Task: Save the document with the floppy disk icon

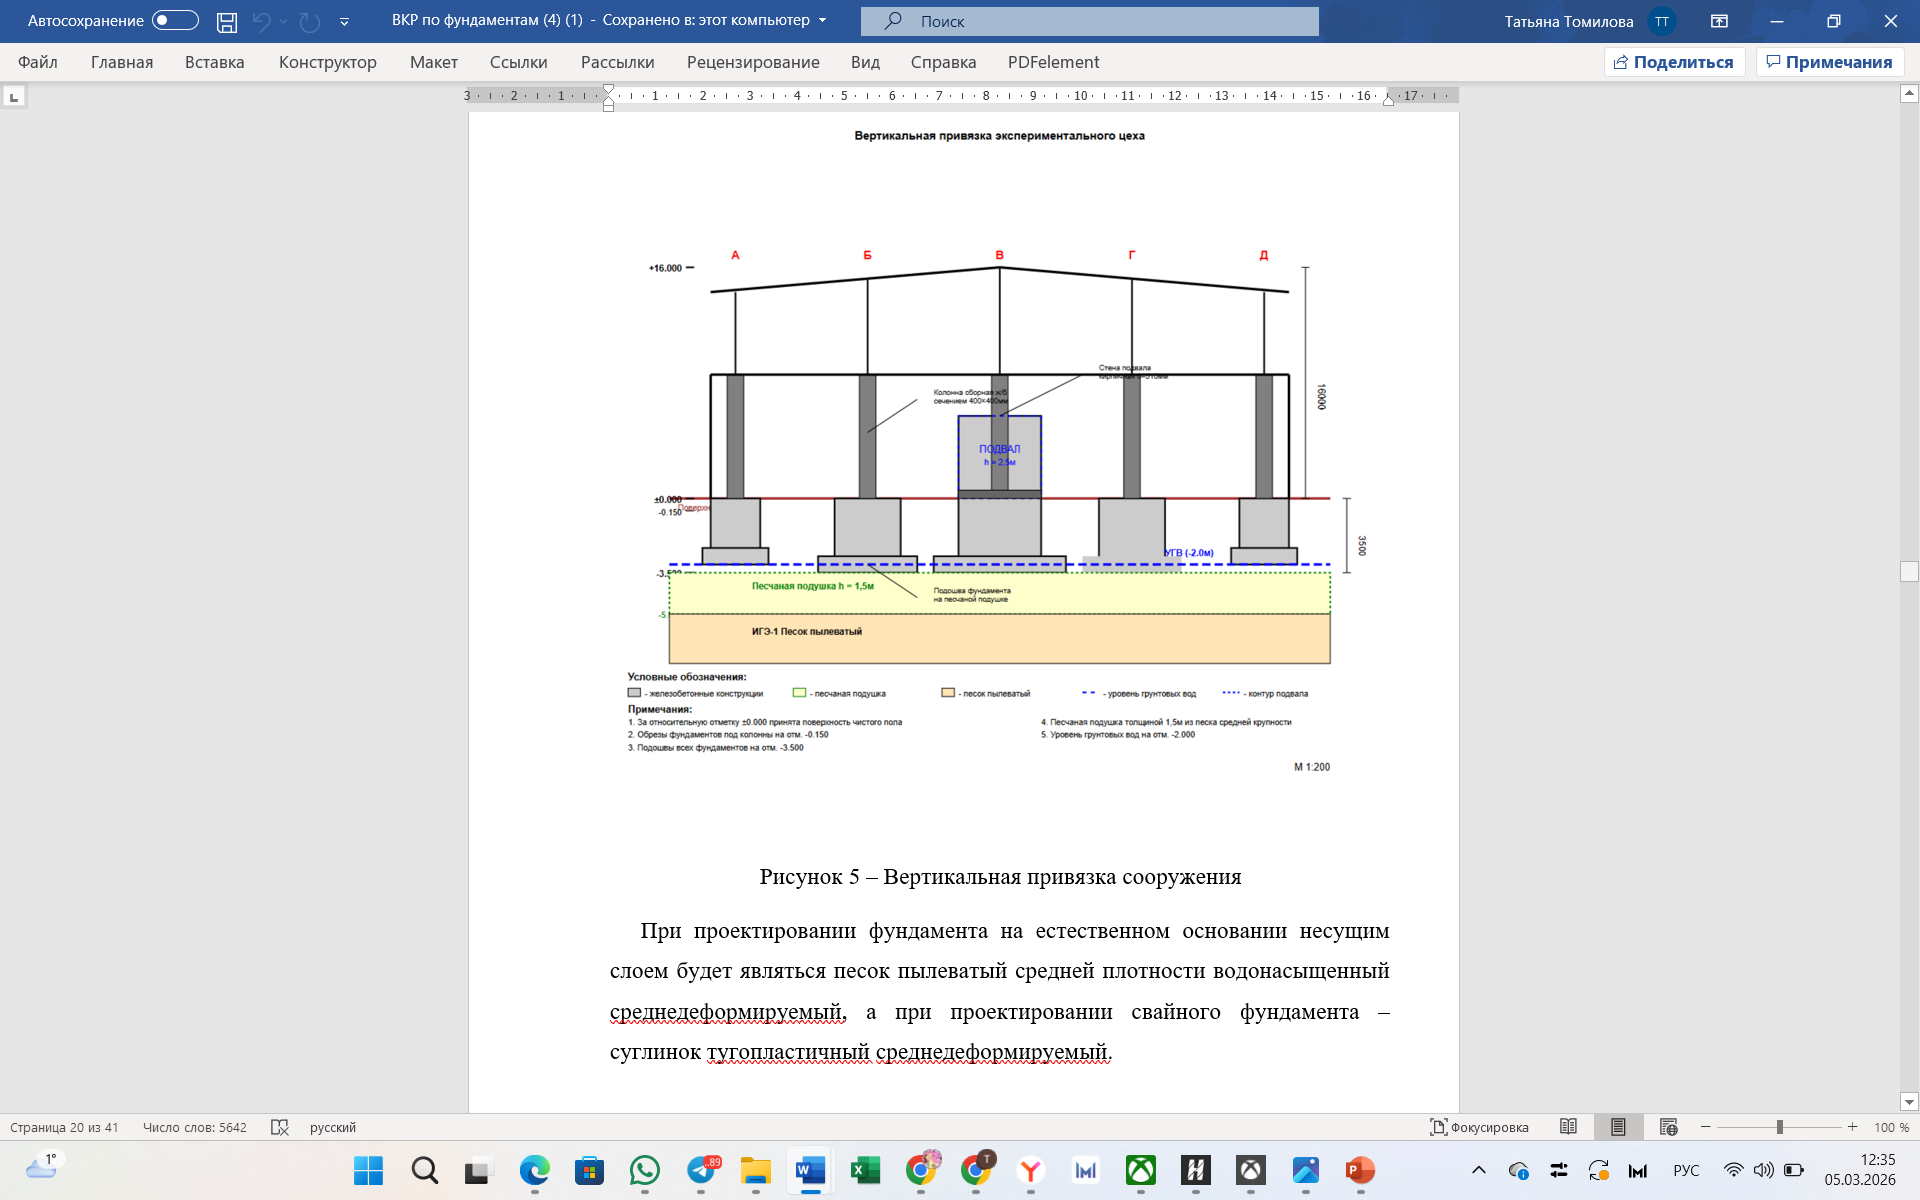Action: coord(227,21)
